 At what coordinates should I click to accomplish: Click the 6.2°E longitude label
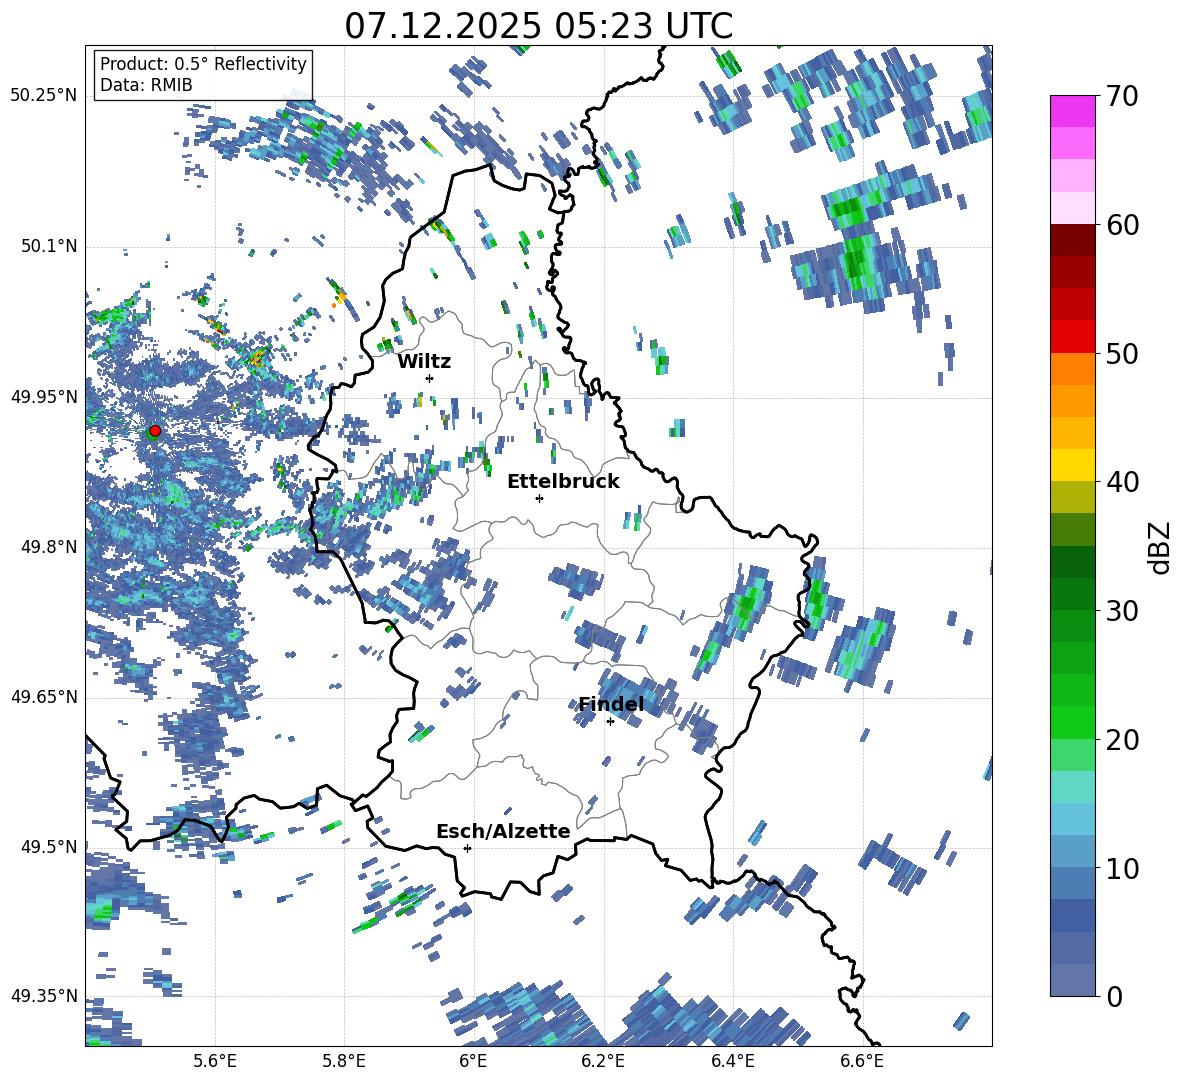point(603,1061)
